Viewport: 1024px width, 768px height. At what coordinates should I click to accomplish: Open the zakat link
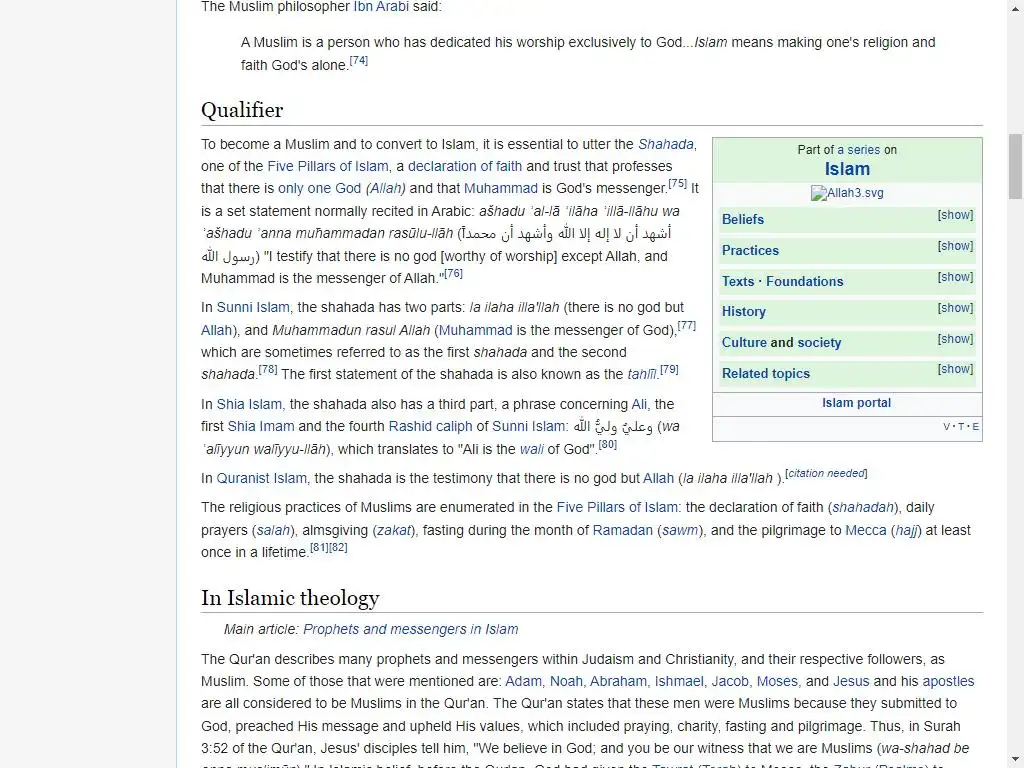[x=394, y=531]
